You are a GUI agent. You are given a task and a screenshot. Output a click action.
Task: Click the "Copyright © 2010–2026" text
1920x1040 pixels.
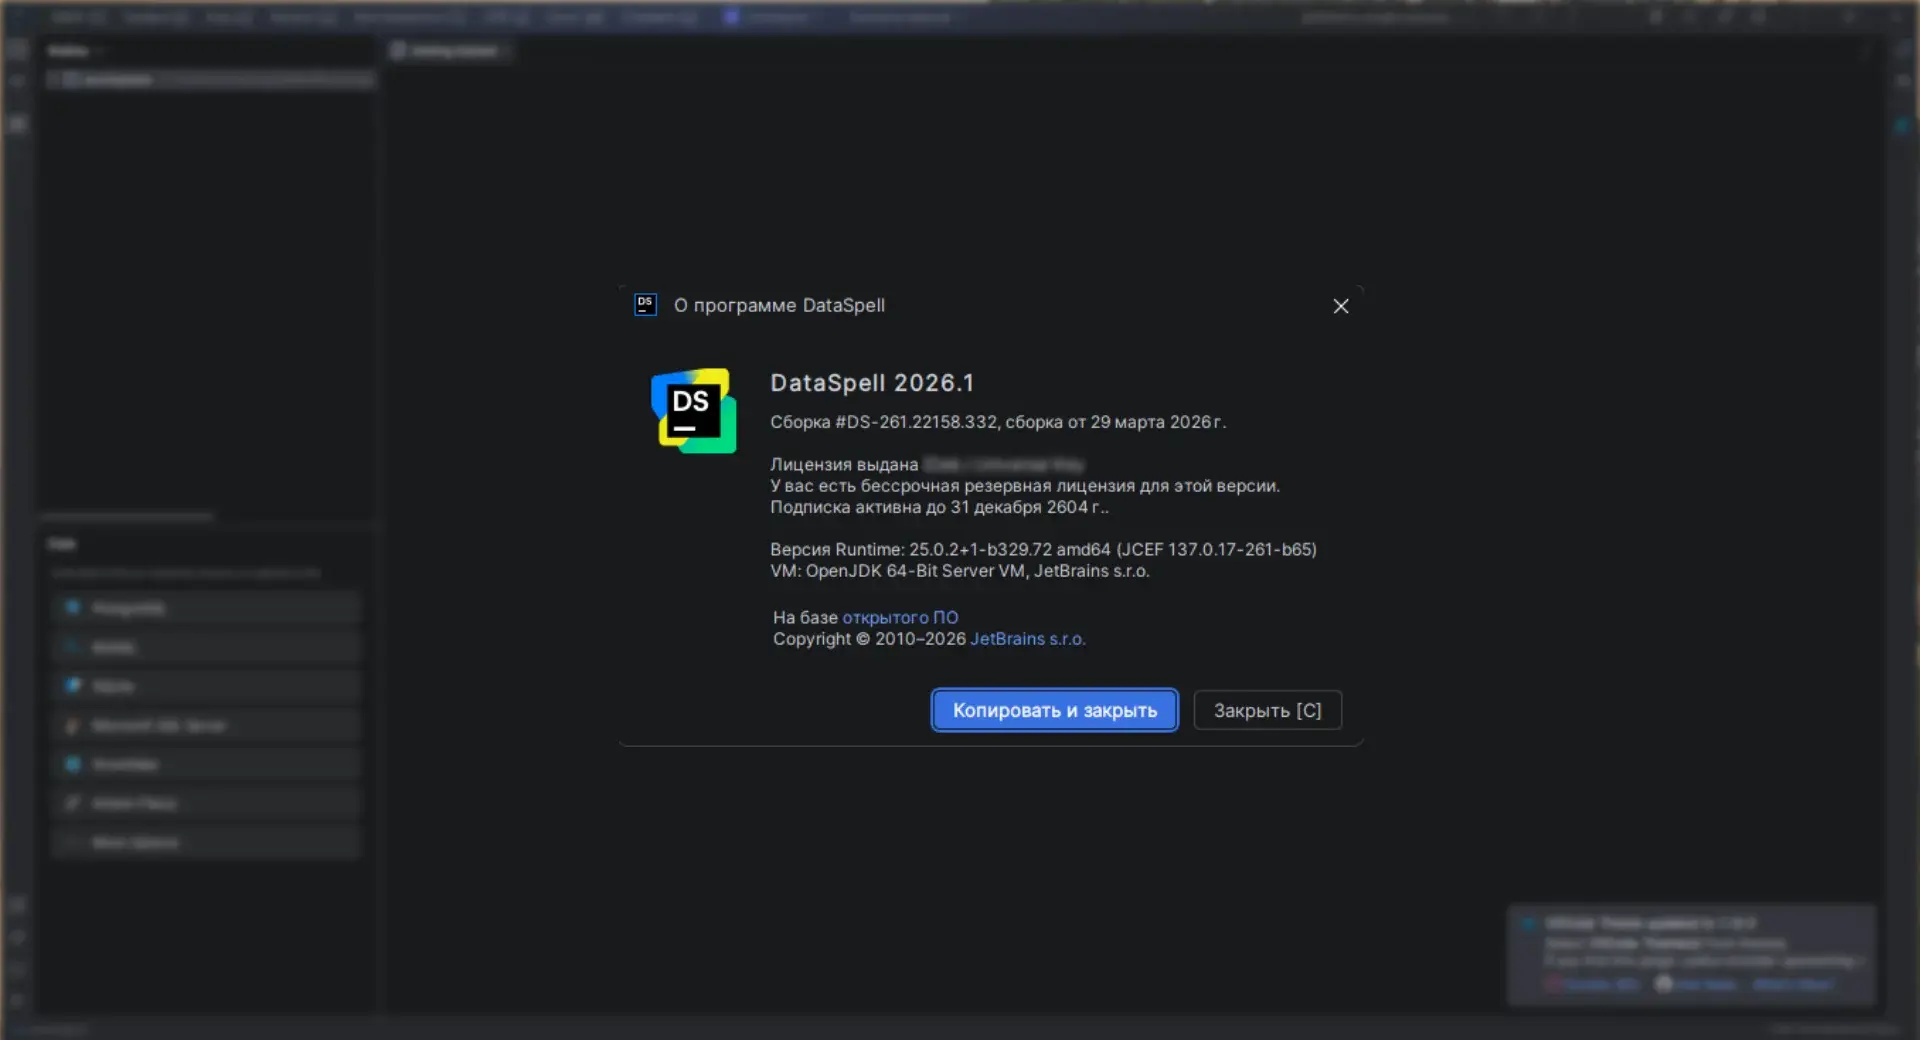click(x=869, y=639)
